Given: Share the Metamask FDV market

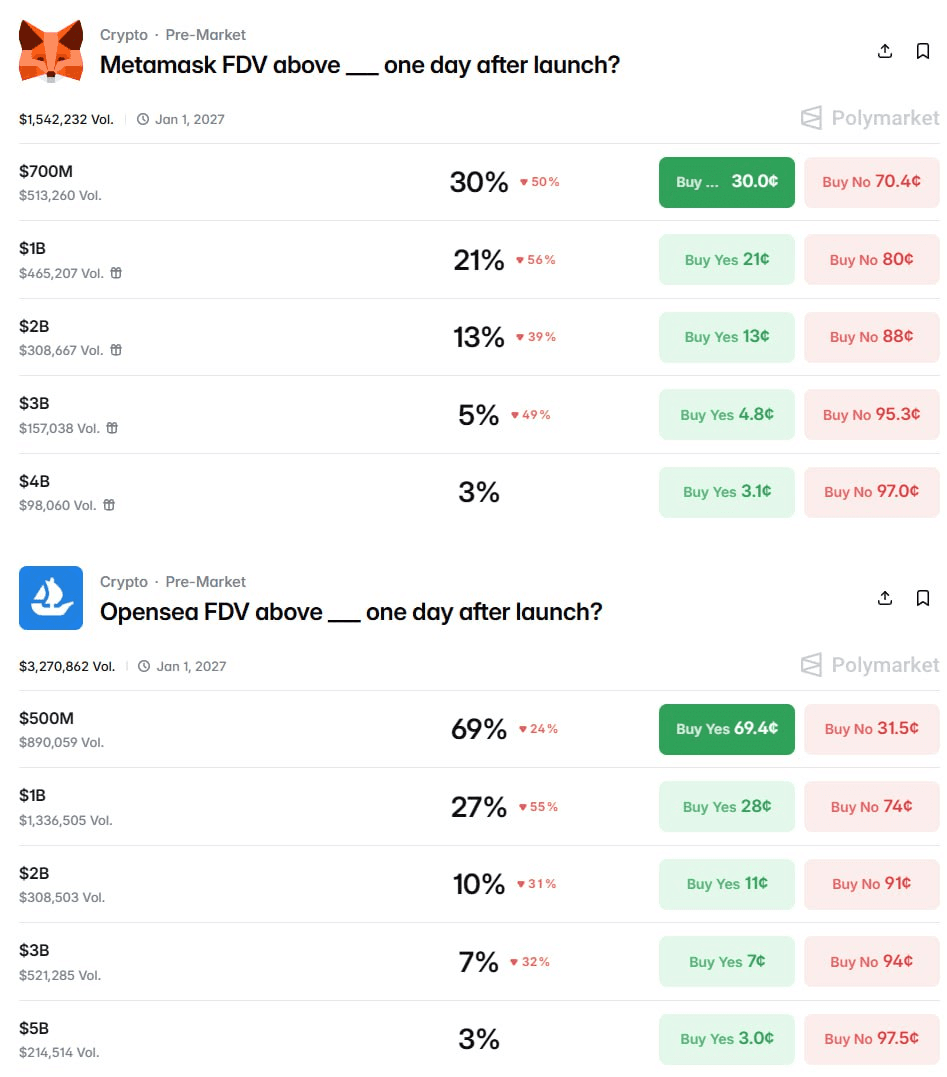Looking at the screenshot, I should pyautogui.click(x=885, y=51).
